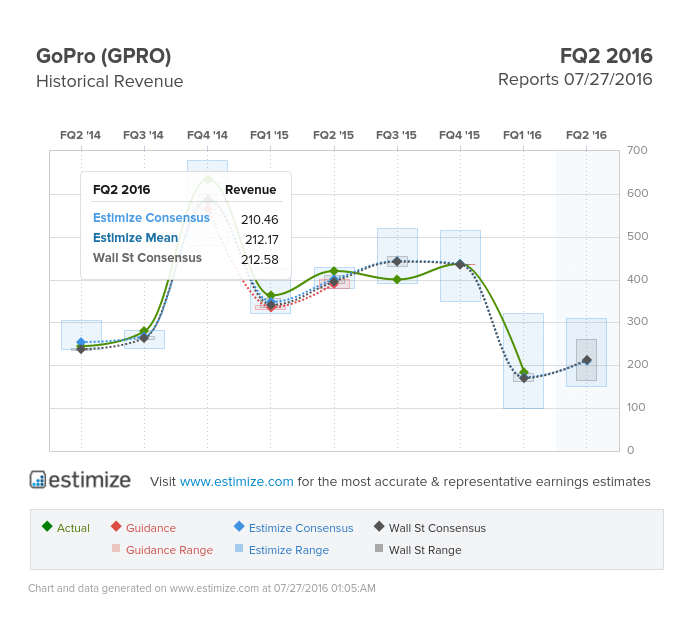The width and height of the screenshot is (685, 620).
Task: Click the FQ4 '15 consensus data point
Action: coord(460,264)
